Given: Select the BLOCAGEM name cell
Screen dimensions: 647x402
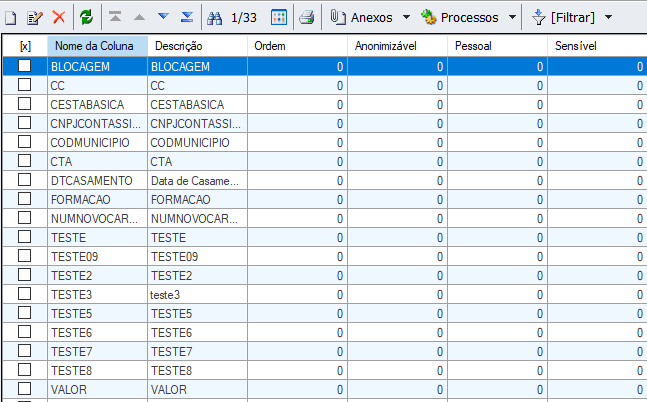Looking at the screenshot, I should point(97,66).
